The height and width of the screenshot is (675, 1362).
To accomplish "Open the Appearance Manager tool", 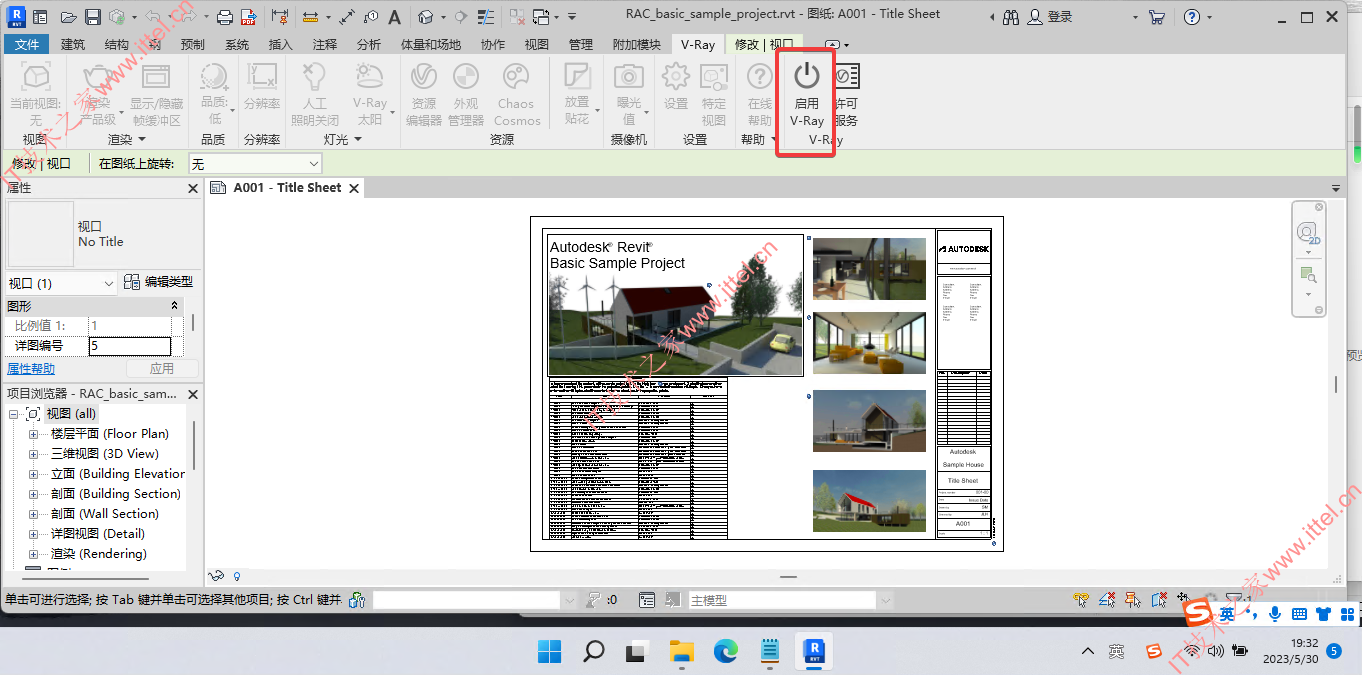I will pos(466,93).
